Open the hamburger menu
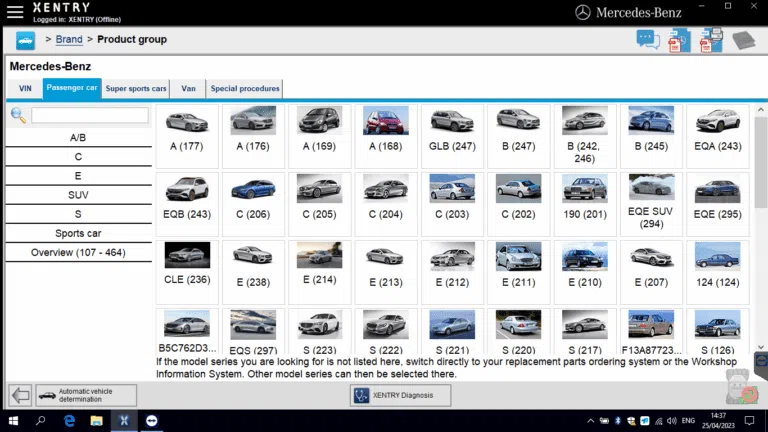The width and height of the screenshot is (768, 432). pos(15,12)
